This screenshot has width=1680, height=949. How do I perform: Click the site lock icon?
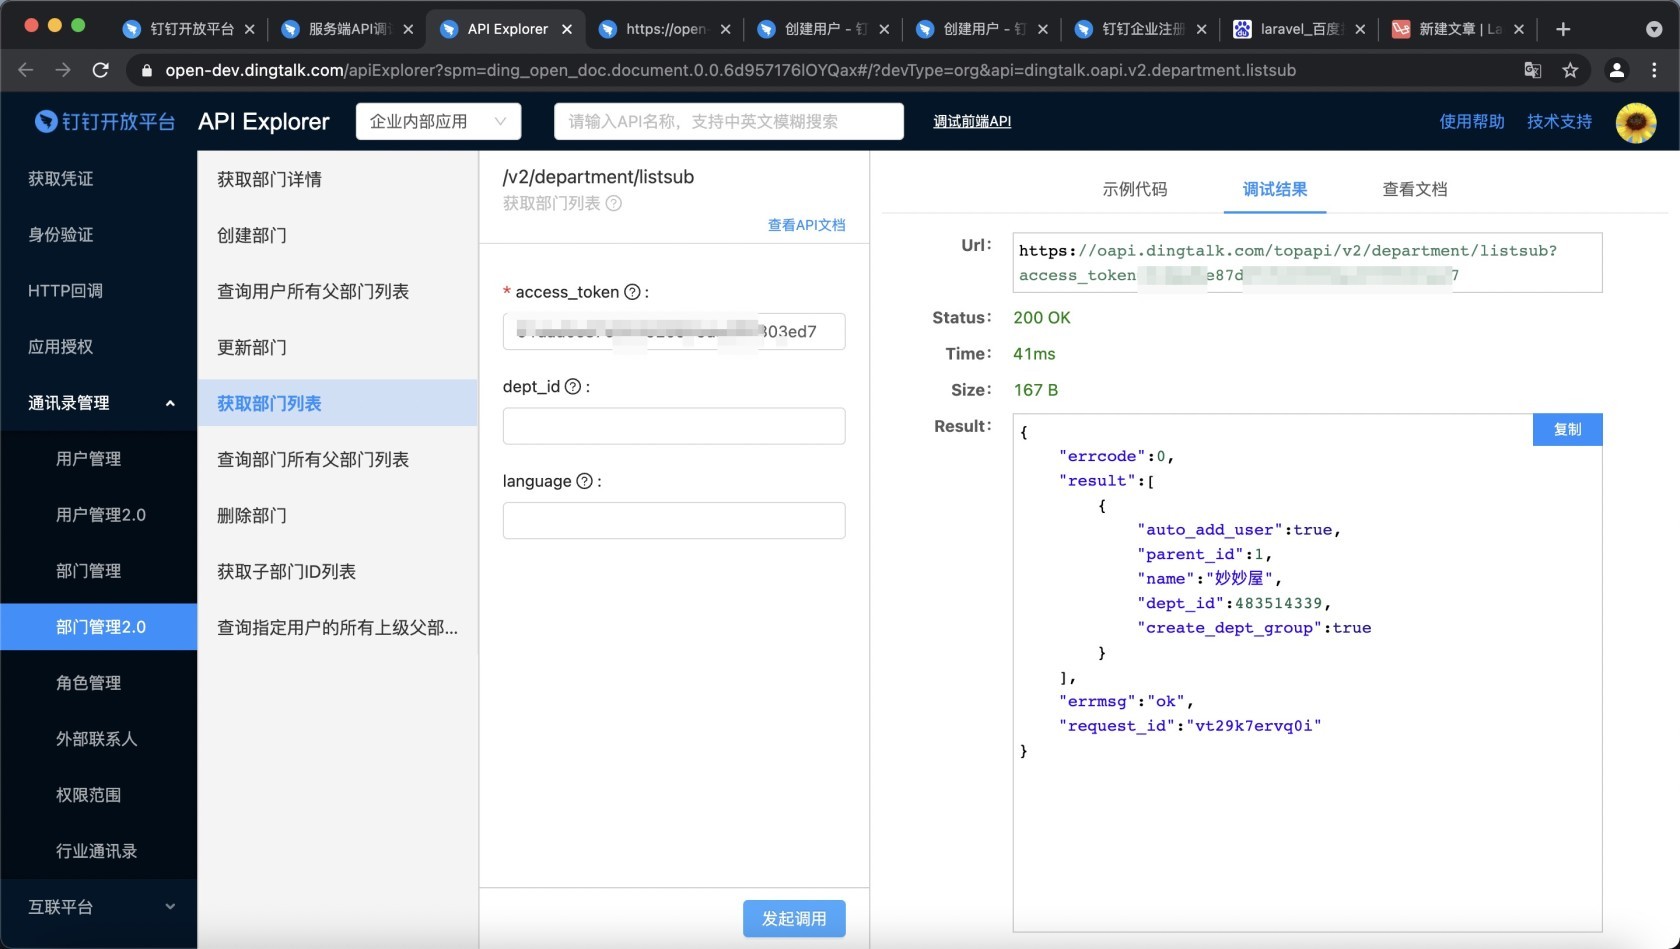[147, 70]
